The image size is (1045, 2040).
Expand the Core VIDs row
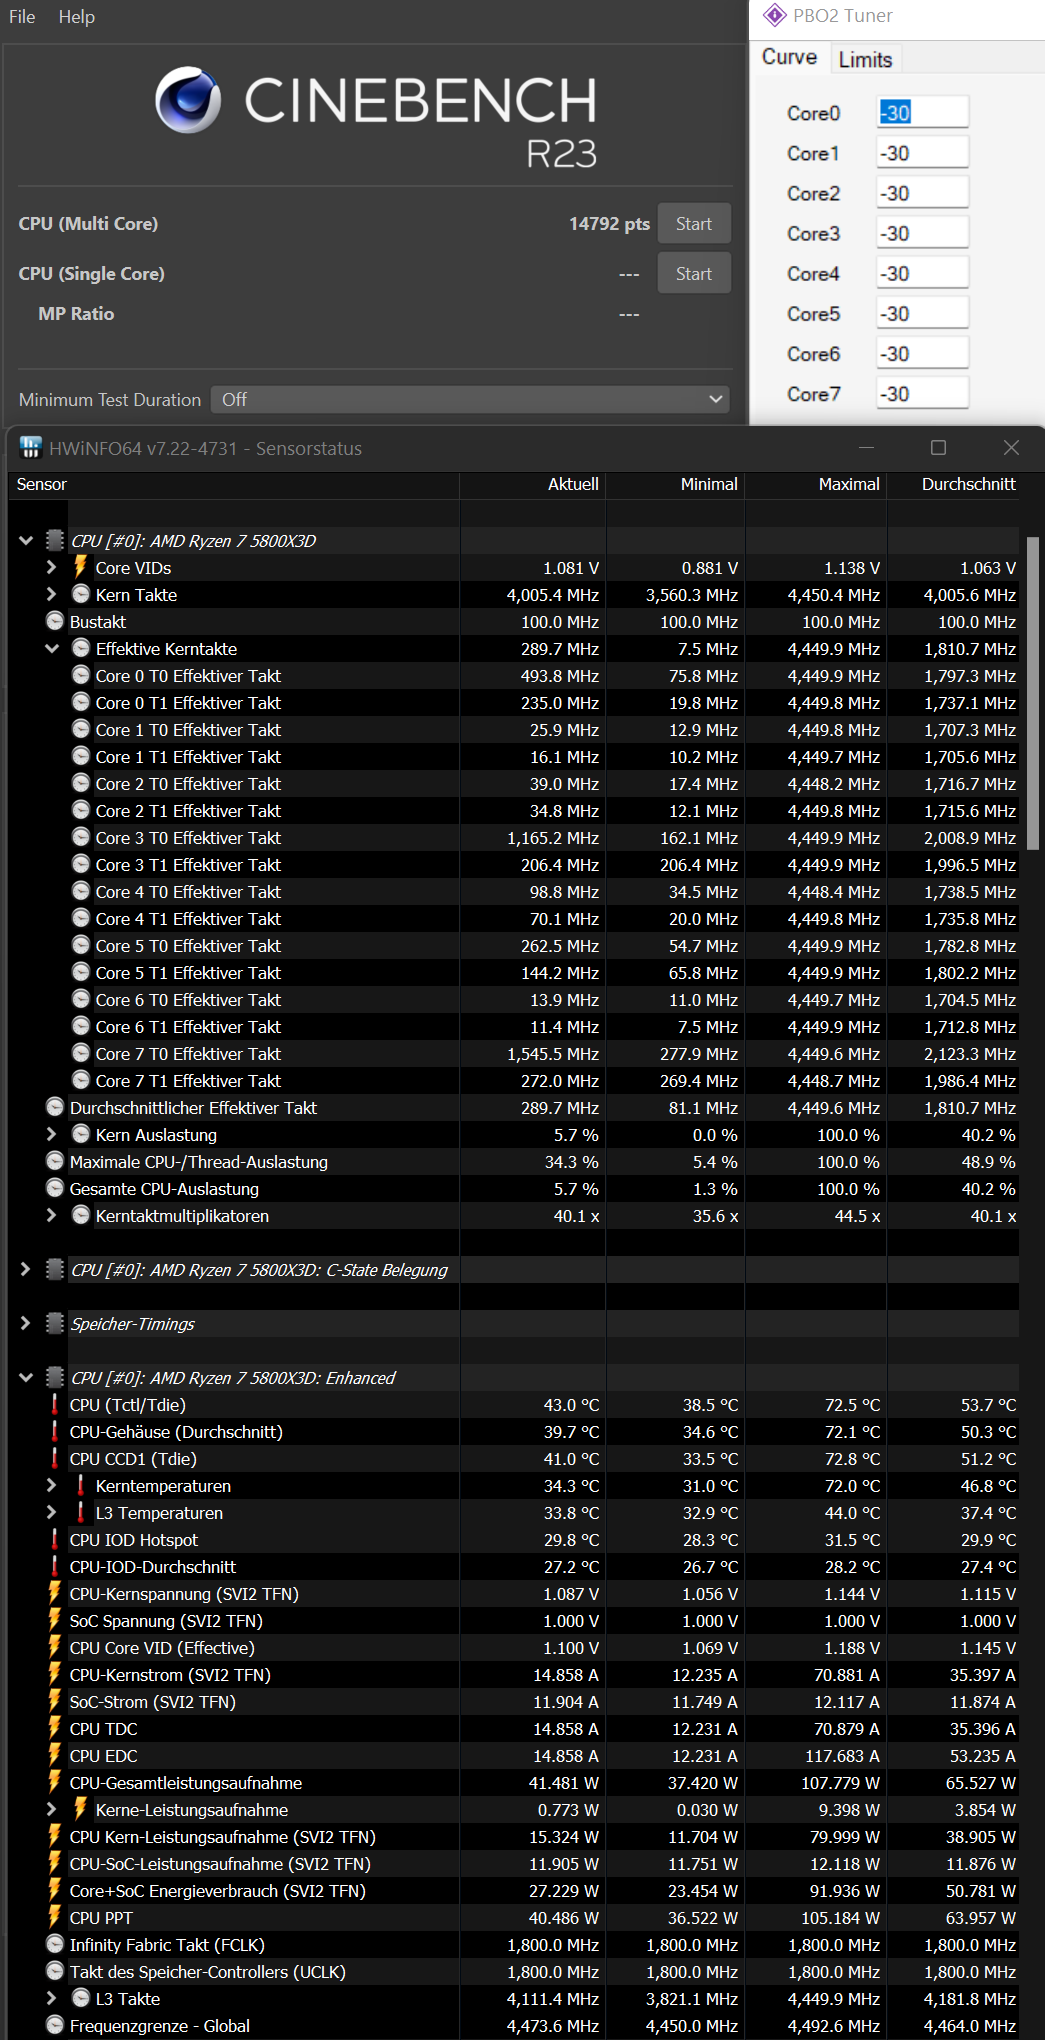pos(52,567)
